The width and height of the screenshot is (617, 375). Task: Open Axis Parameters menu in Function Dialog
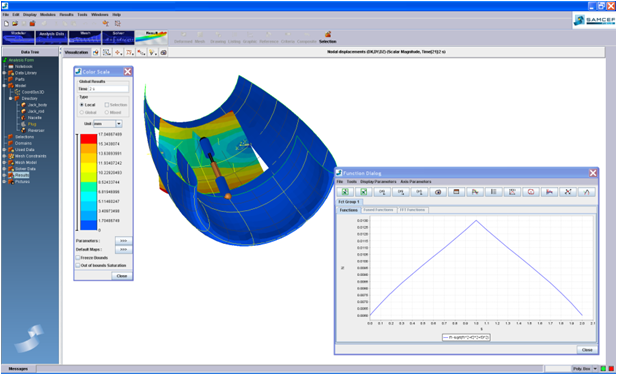coord(416,182)
